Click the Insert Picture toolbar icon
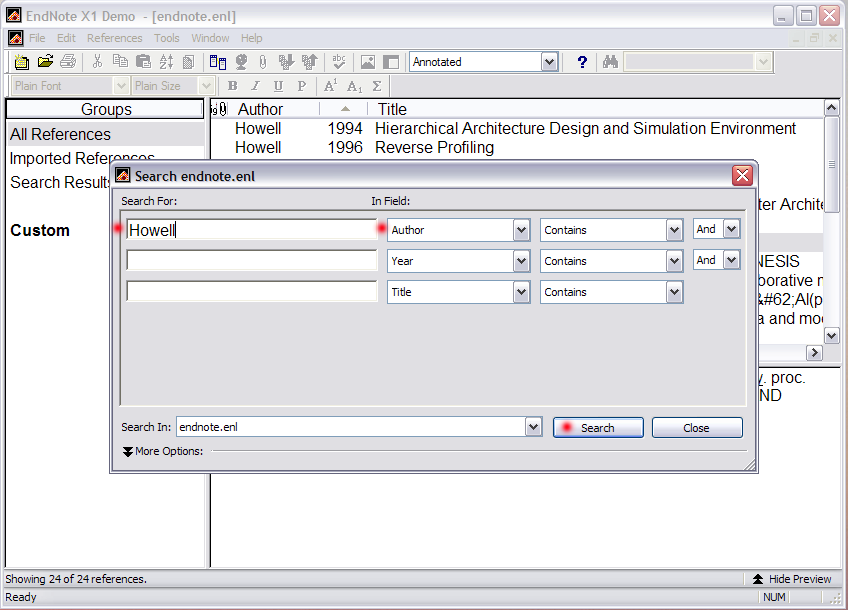 368,62
